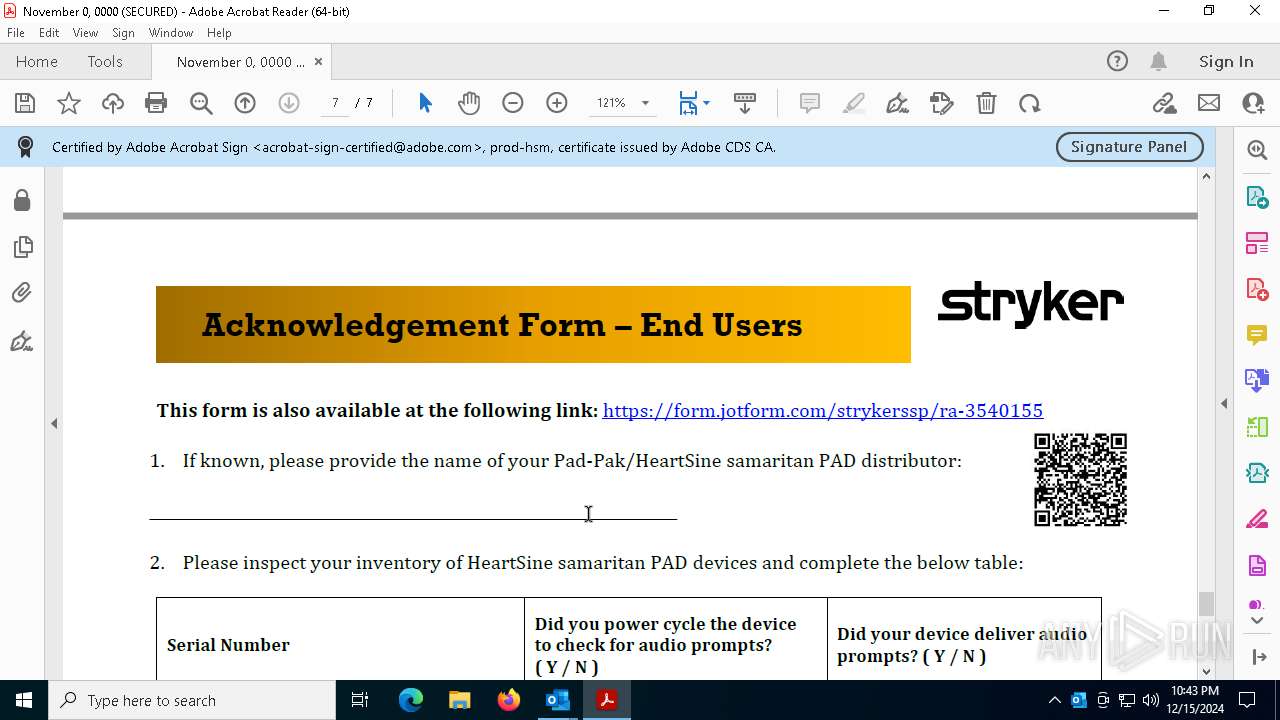The image size is (1280, 720).
Task: Expand the fit page options arrow
Action: 707,103
